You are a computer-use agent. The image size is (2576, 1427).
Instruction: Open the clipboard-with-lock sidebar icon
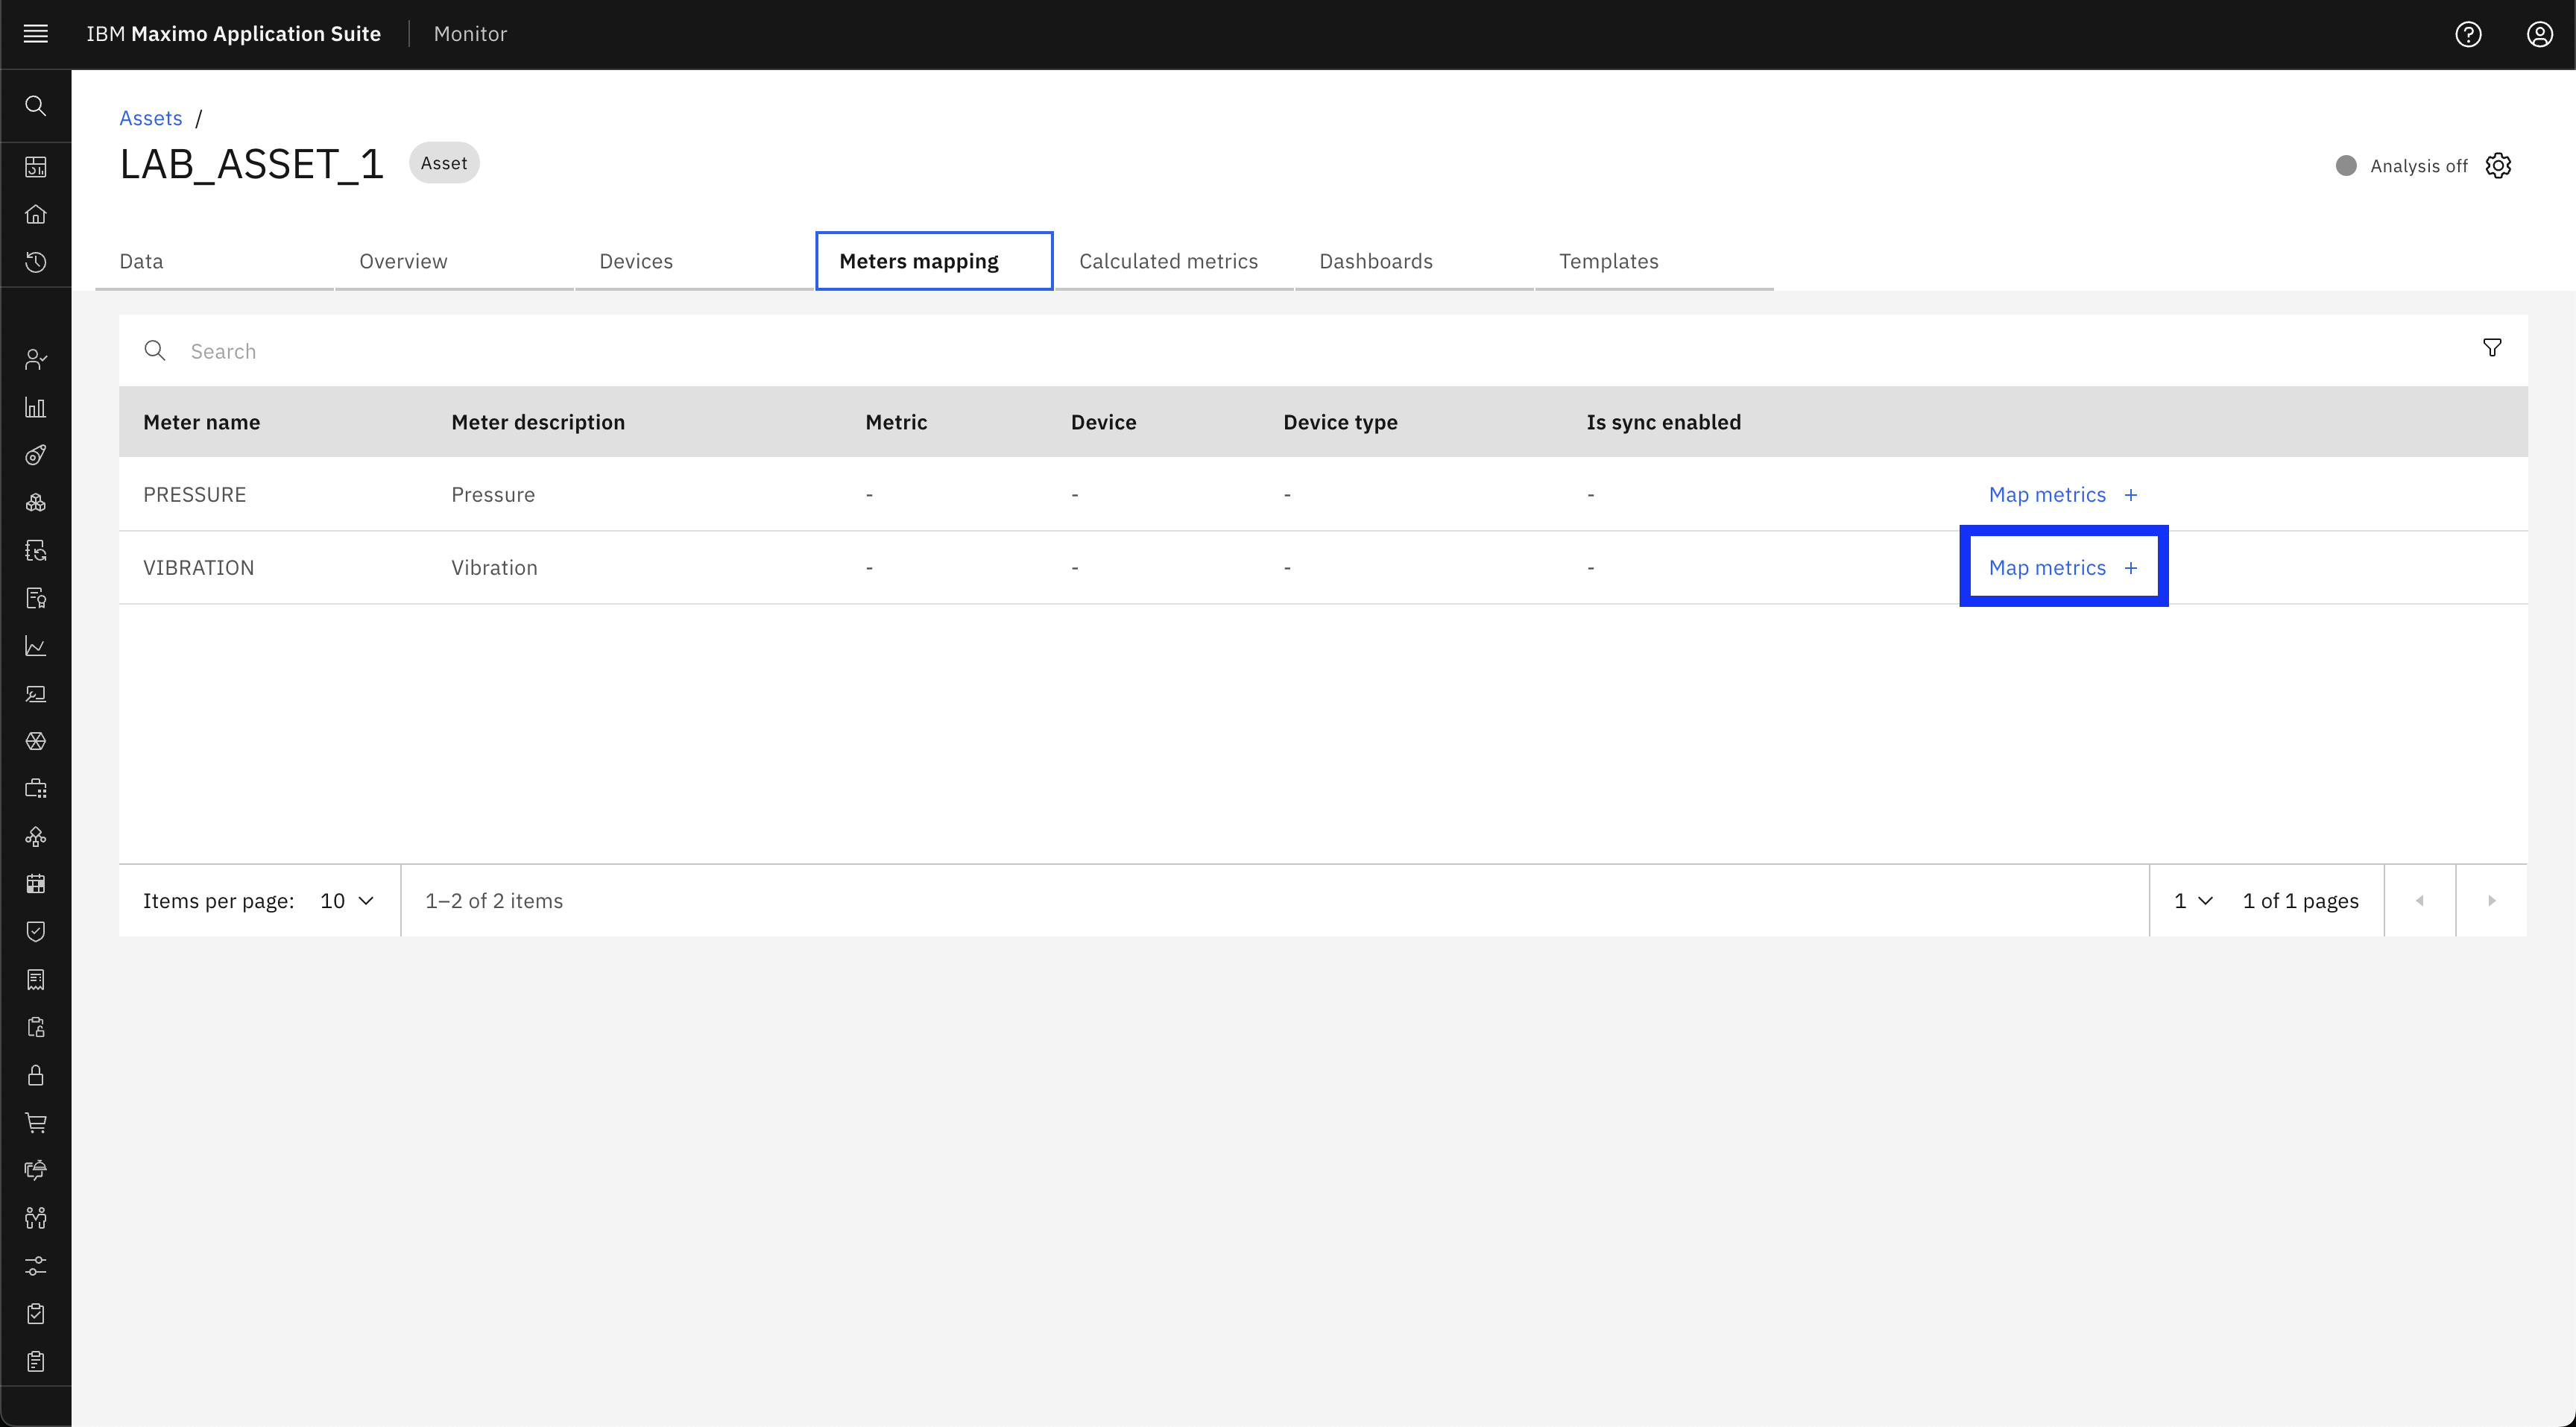(36, 1027)
